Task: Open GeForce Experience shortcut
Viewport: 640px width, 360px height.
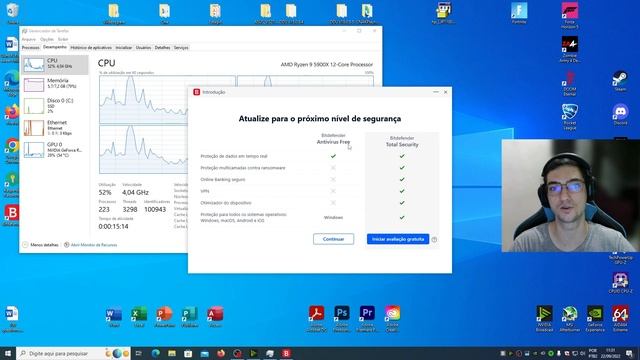Action: [595, 318]
